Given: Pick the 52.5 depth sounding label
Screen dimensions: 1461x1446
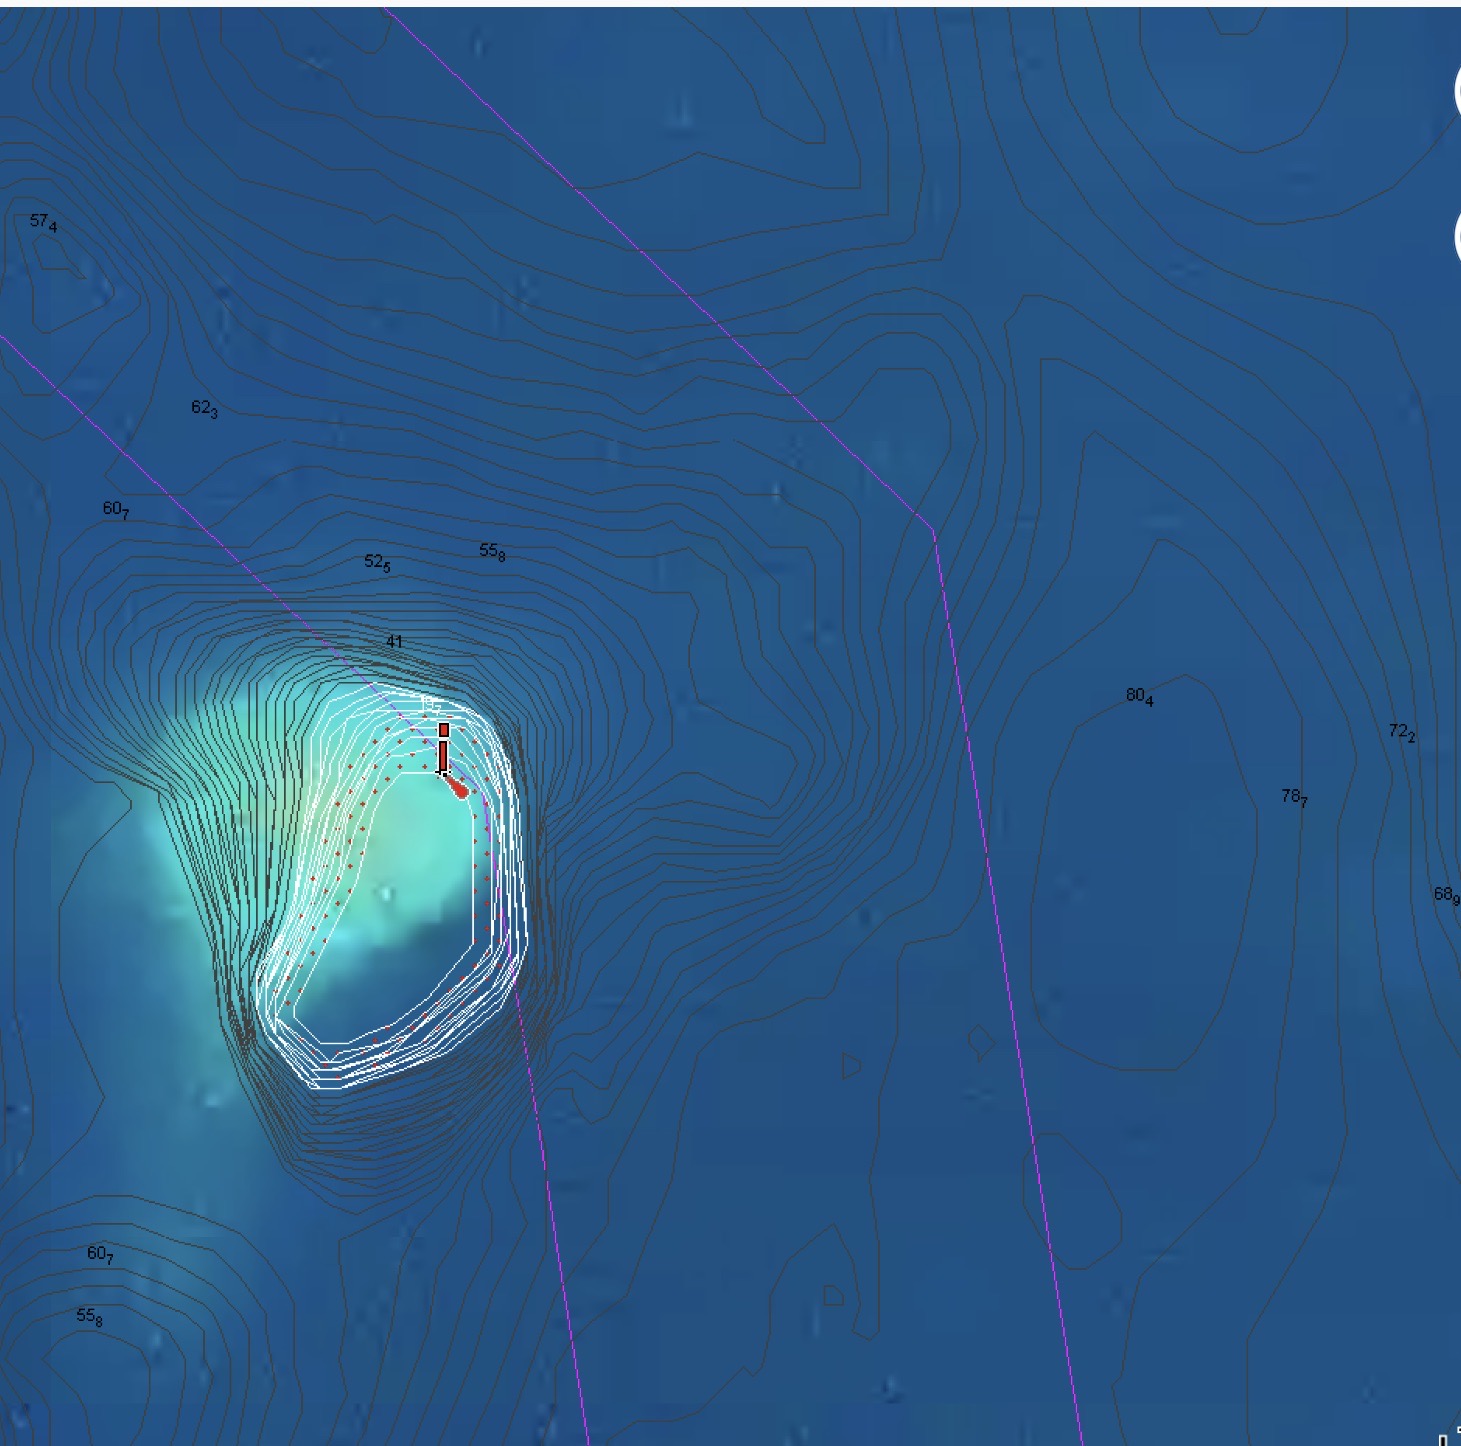Looking at the screenshot, I should pyautogui.click(x=377, y=563).
